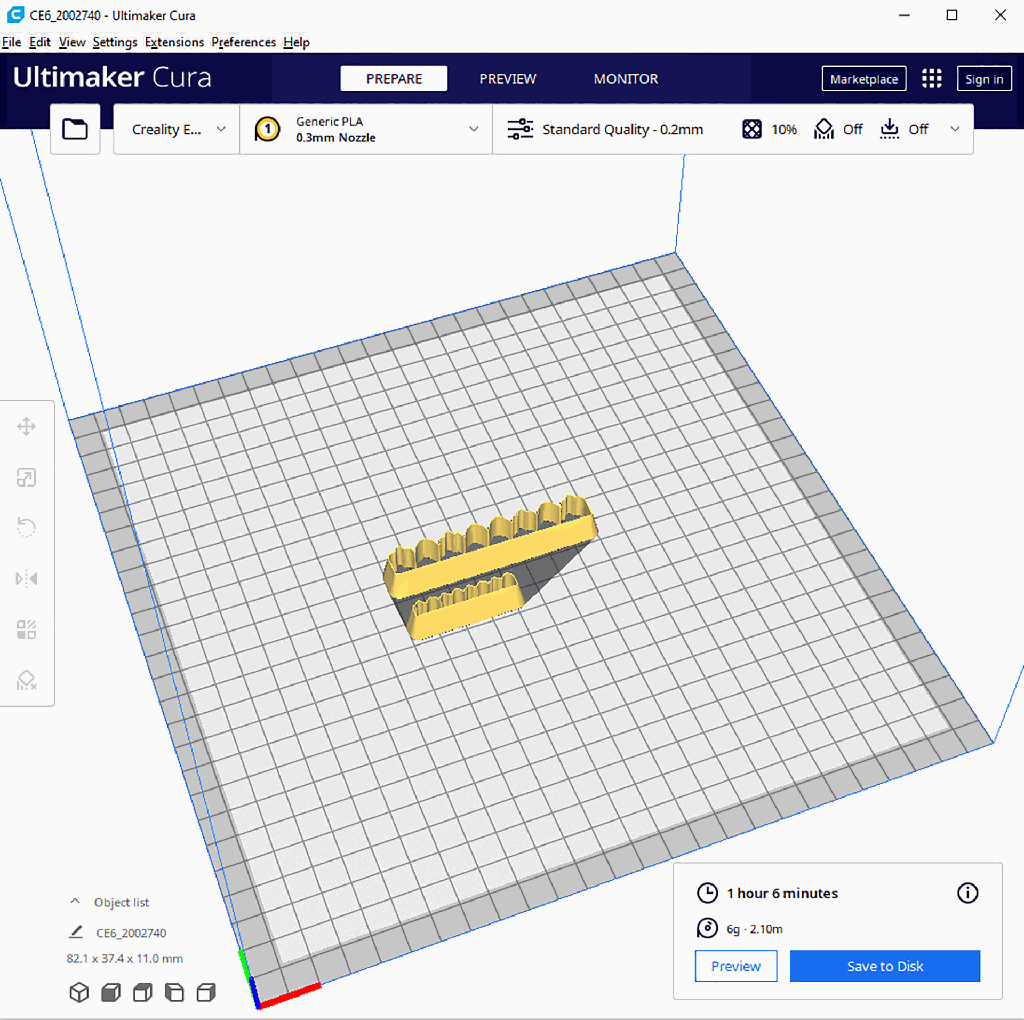Select the Scale tool in left toolbar
1024x1020 pixels.
pos(27,478)
